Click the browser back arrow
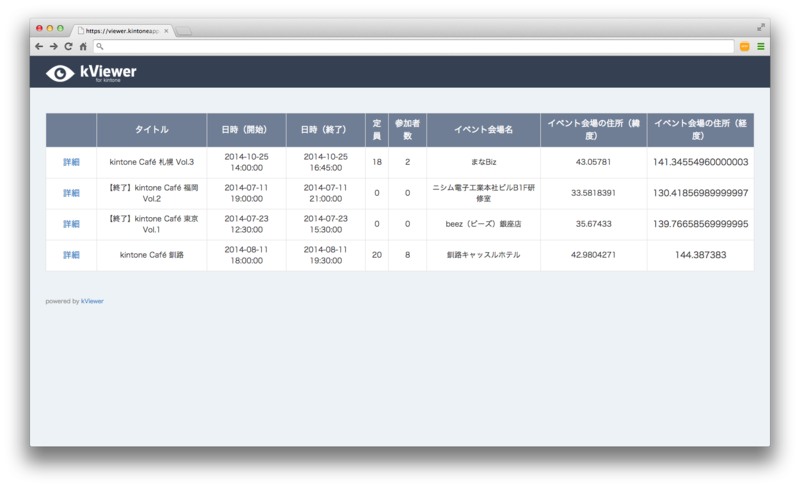The height and width of the screenshot is (488, 800). [x=39, y=46]
